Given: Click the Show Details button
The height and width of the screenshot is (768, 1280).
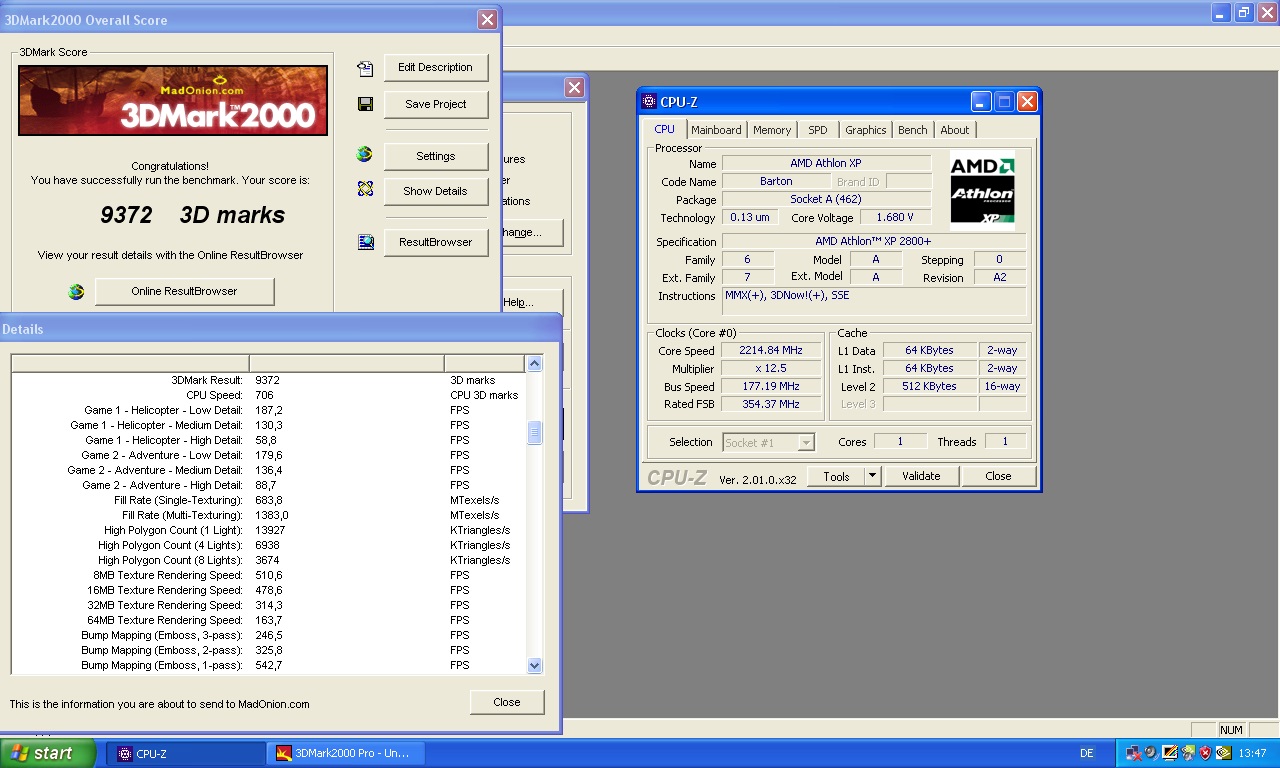Looking at the screenshot, I should pos(436,191).
